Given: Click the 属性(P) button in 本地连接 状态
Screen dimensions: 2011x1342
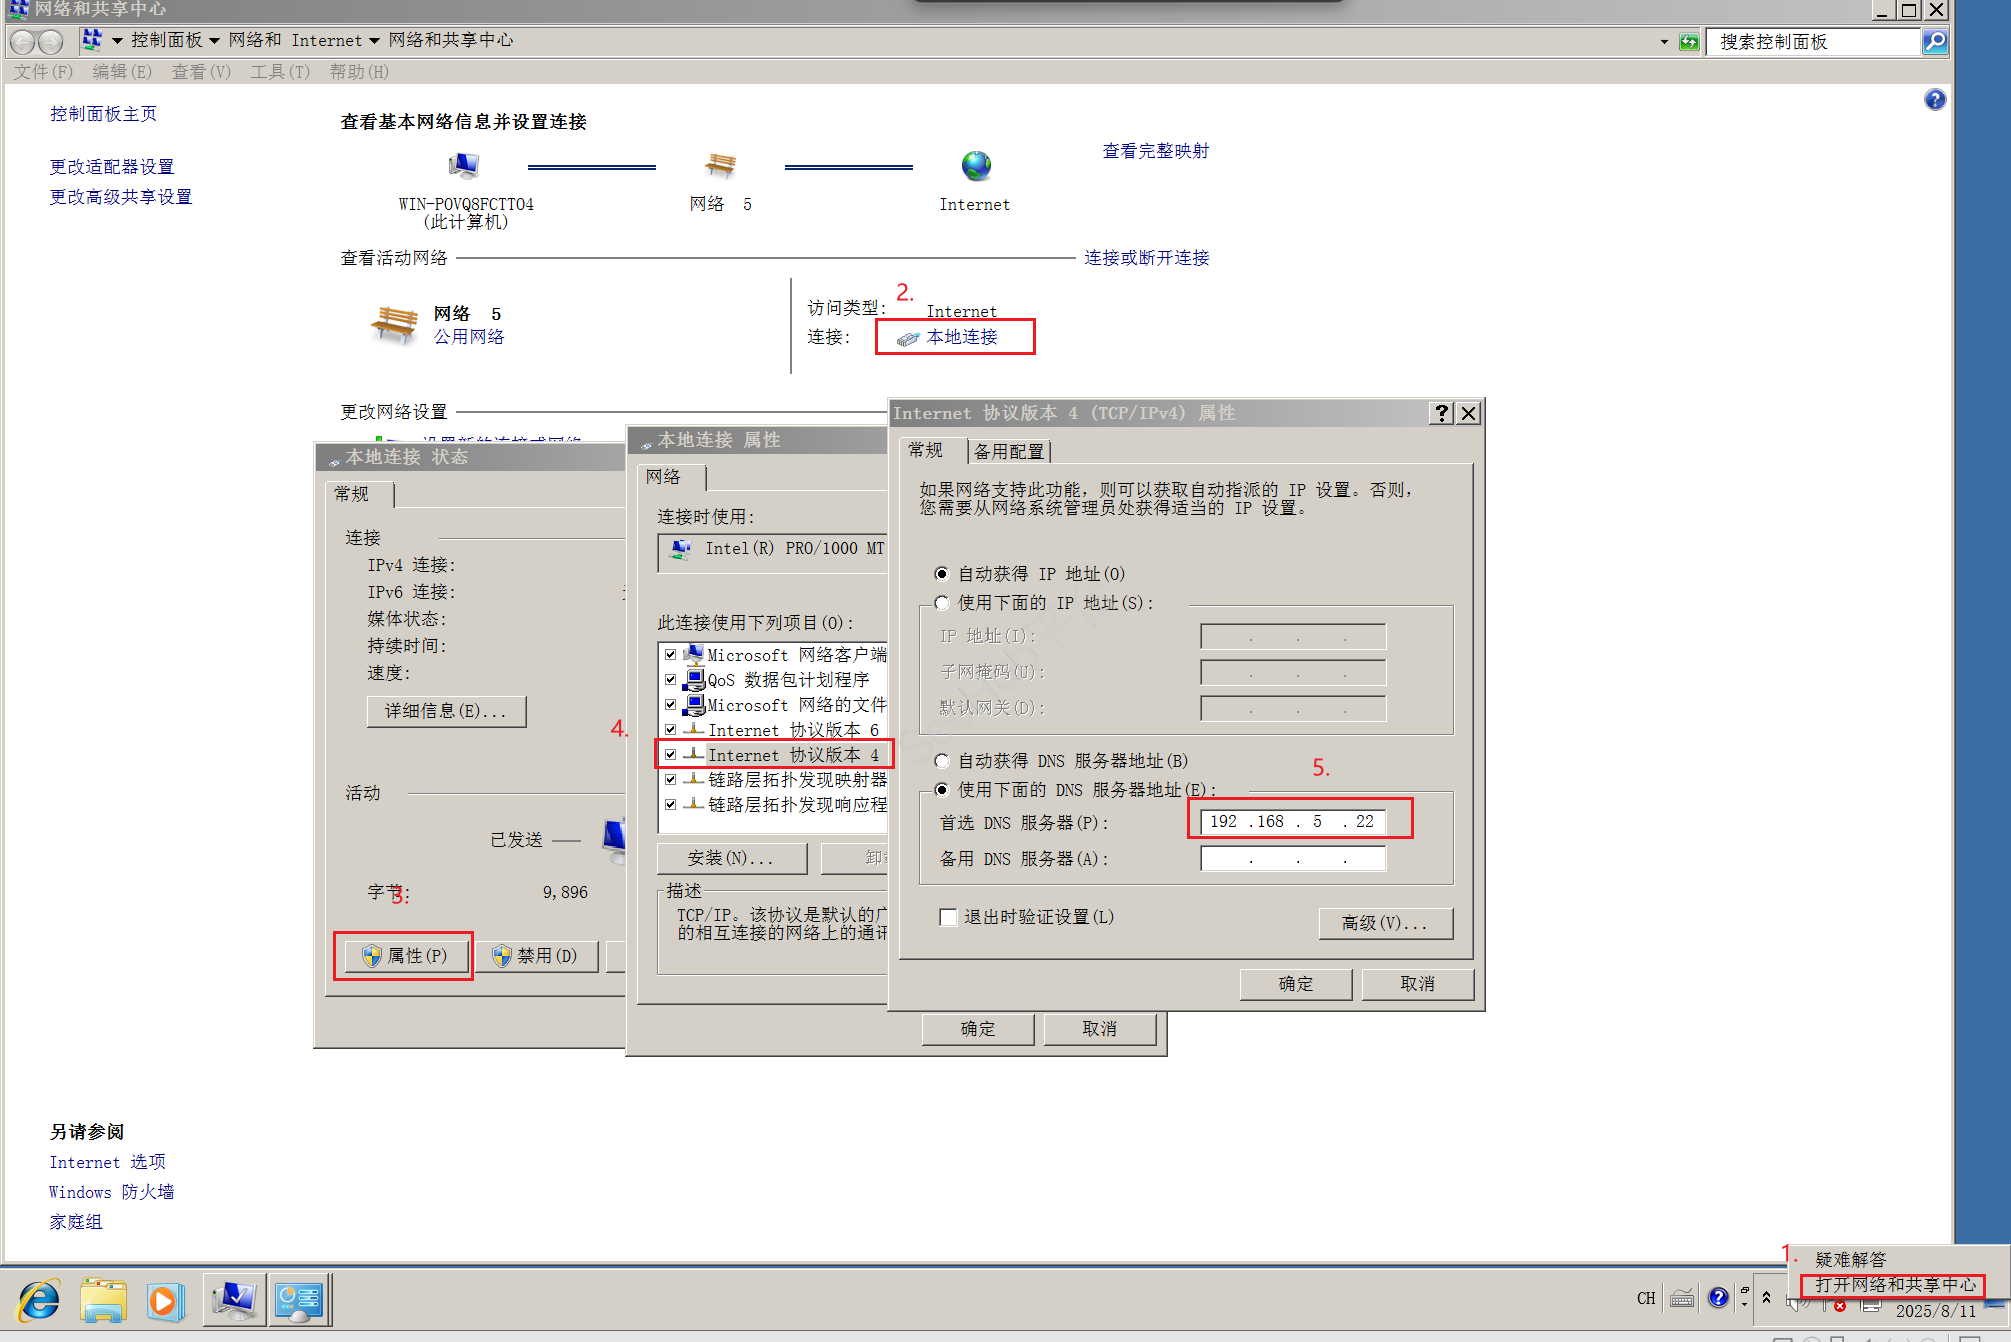Looking at the screenshot, I should pos(404,955).
